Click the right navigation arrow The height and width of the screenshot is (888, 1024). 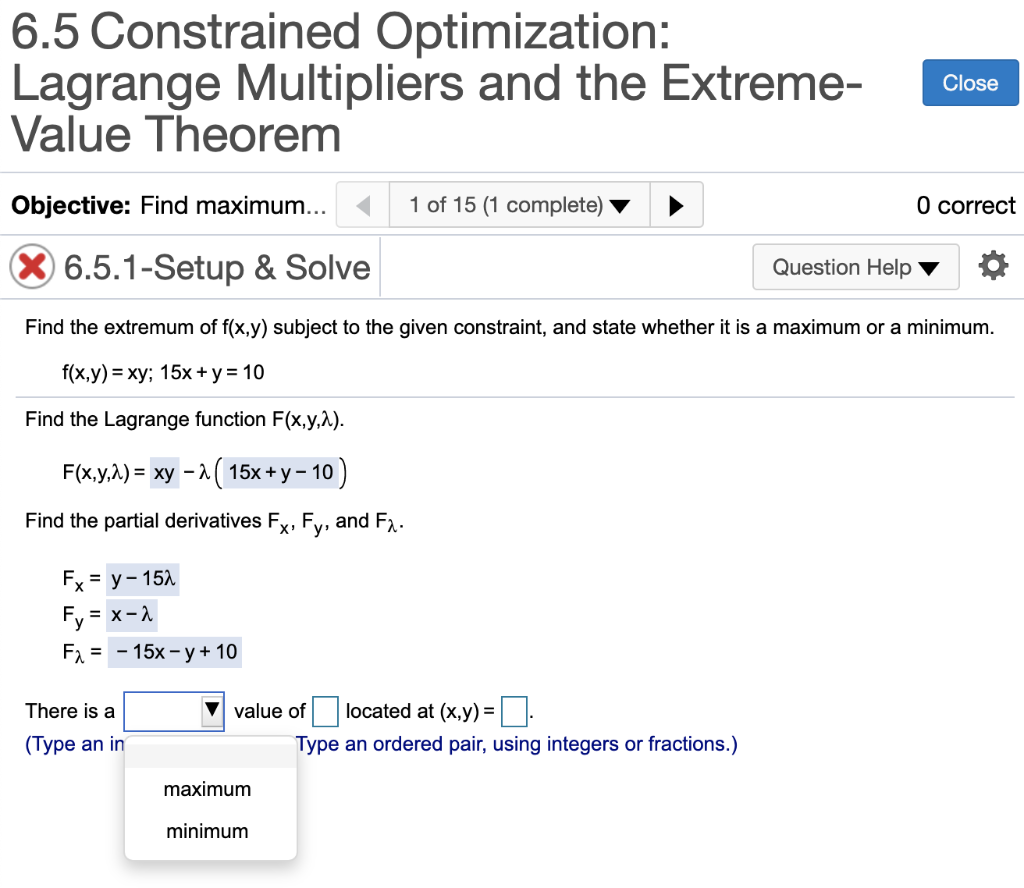click(676, 204)
